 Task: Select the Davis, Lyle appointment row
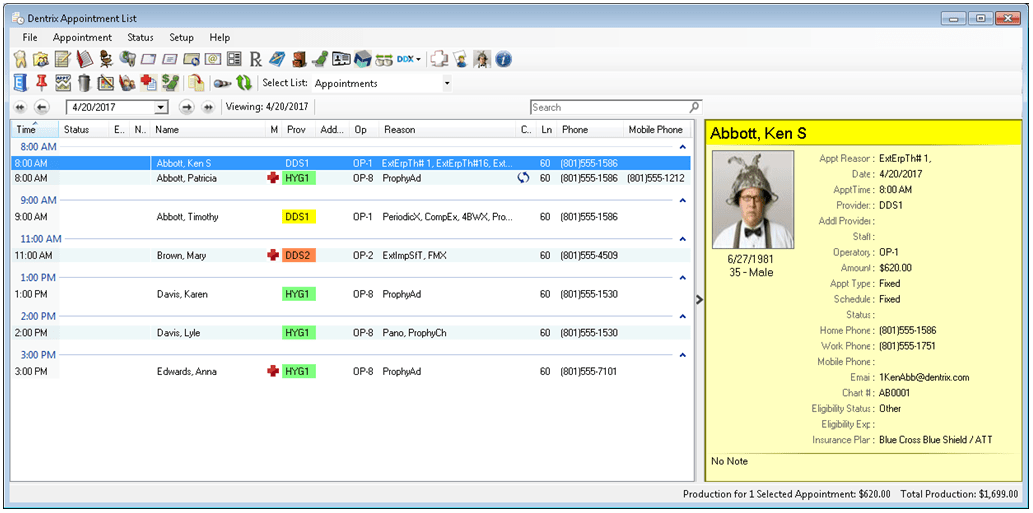(350, 333)
